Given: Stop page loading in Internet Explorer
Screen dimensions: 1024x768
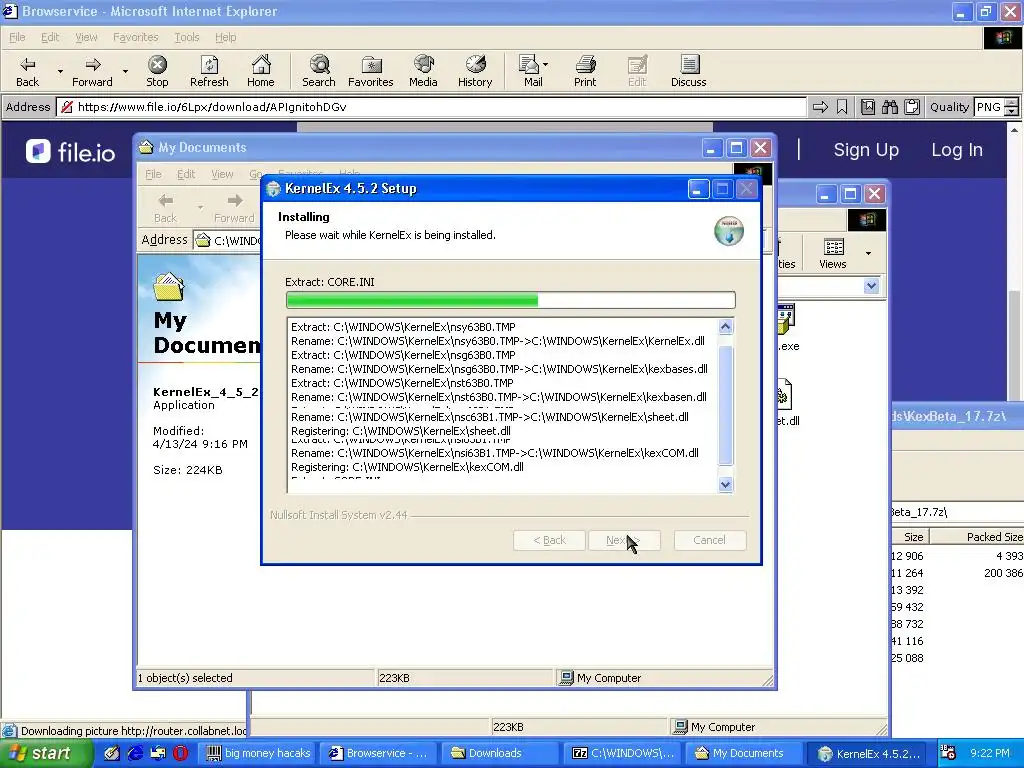Looking at the screenshot, I should pyautogui.click(x=157, y=71).
